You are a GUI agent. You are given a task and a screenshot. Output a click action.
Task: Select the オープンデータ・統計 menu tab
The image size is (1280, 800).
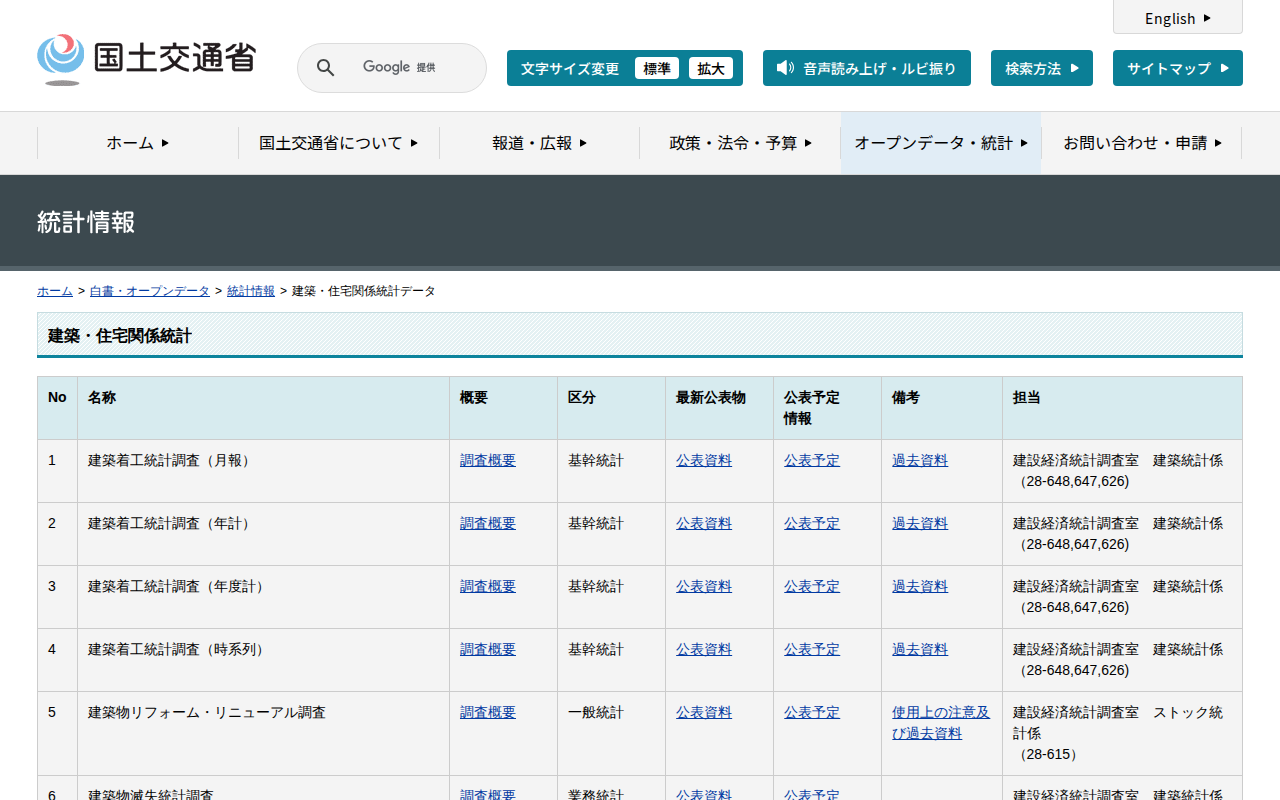coord(940,143)
